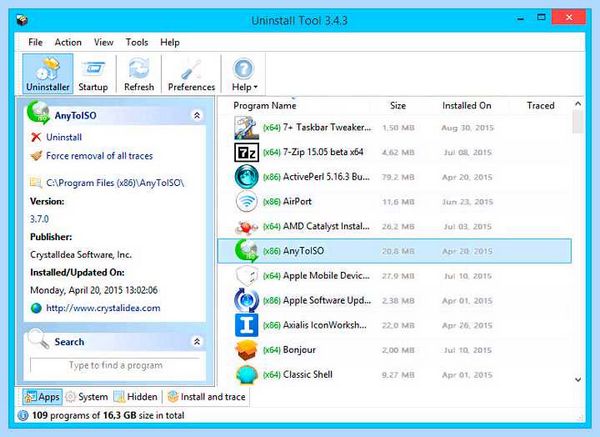Select the Bonjour box icon

click(x=246, y=350)
